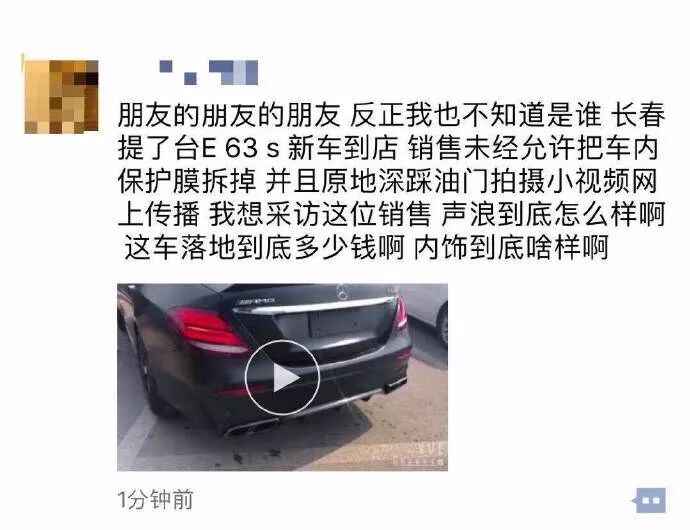Tap the quad exhaust tips in video
This screenshot has width=690, height=530.
[248, 427]
